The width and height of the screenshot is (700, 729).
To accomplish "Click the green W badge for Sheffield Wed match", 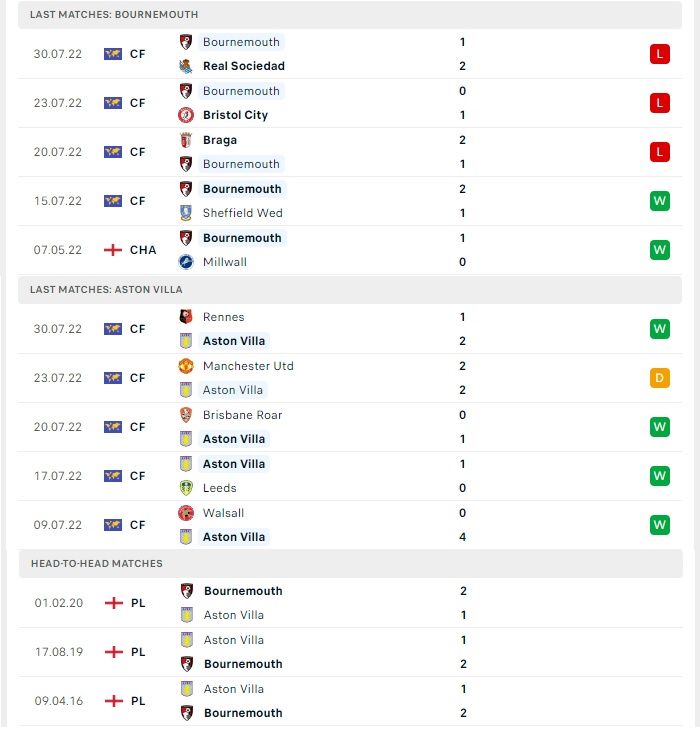I will [660, 201].
